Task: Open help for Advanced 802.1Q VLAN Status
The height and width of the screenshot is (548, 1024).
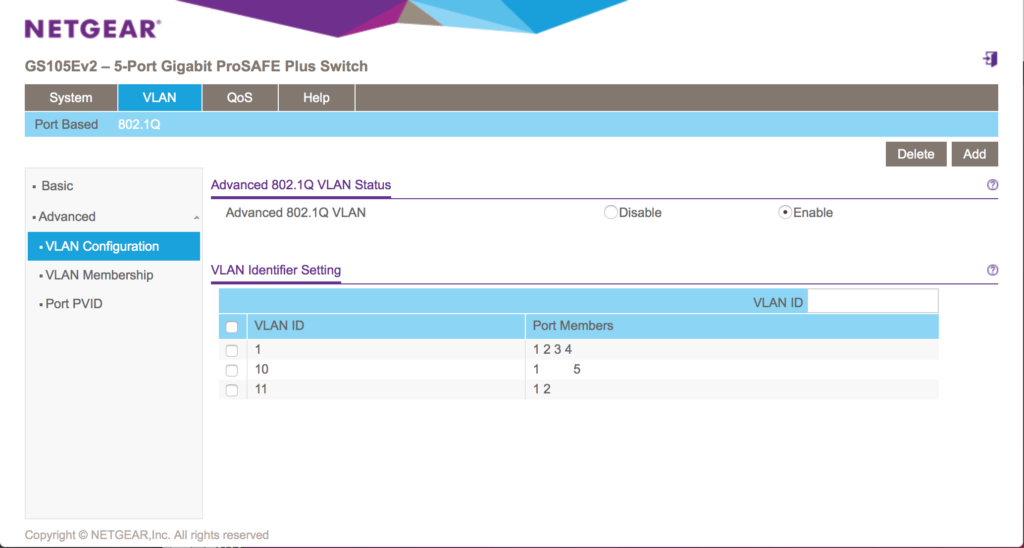Action: point(992,185)
